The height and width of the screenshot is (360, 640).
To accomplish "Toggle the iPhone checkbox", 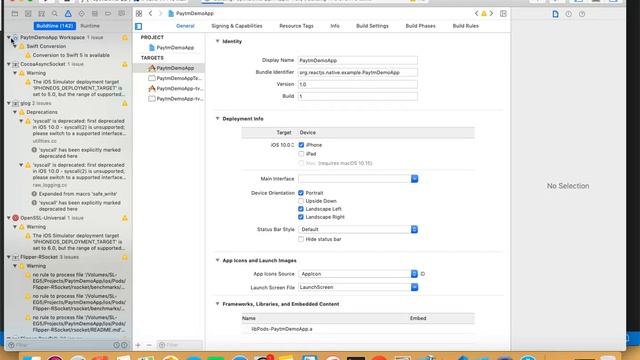I will point(301,145).
